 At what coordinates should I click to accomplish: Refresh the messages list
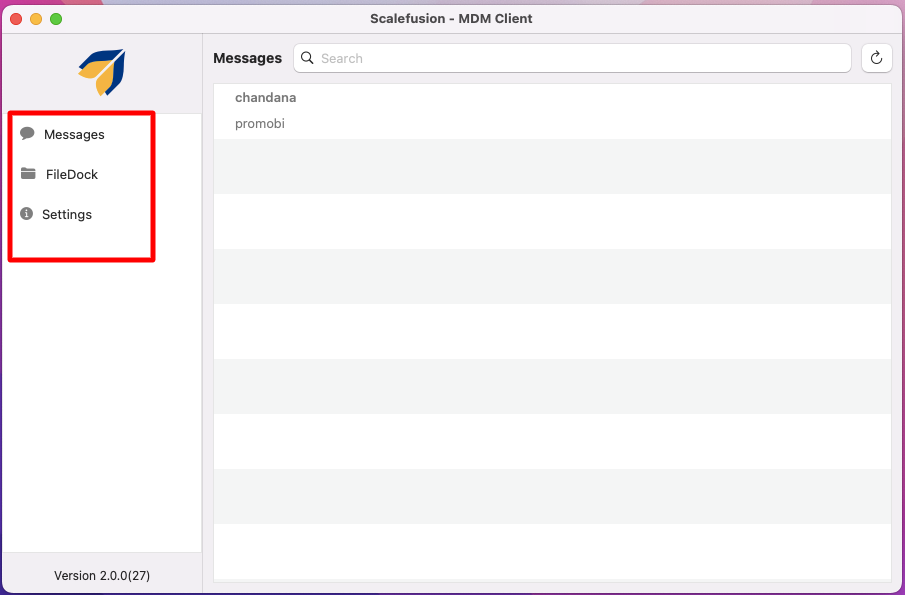point(876,58)
